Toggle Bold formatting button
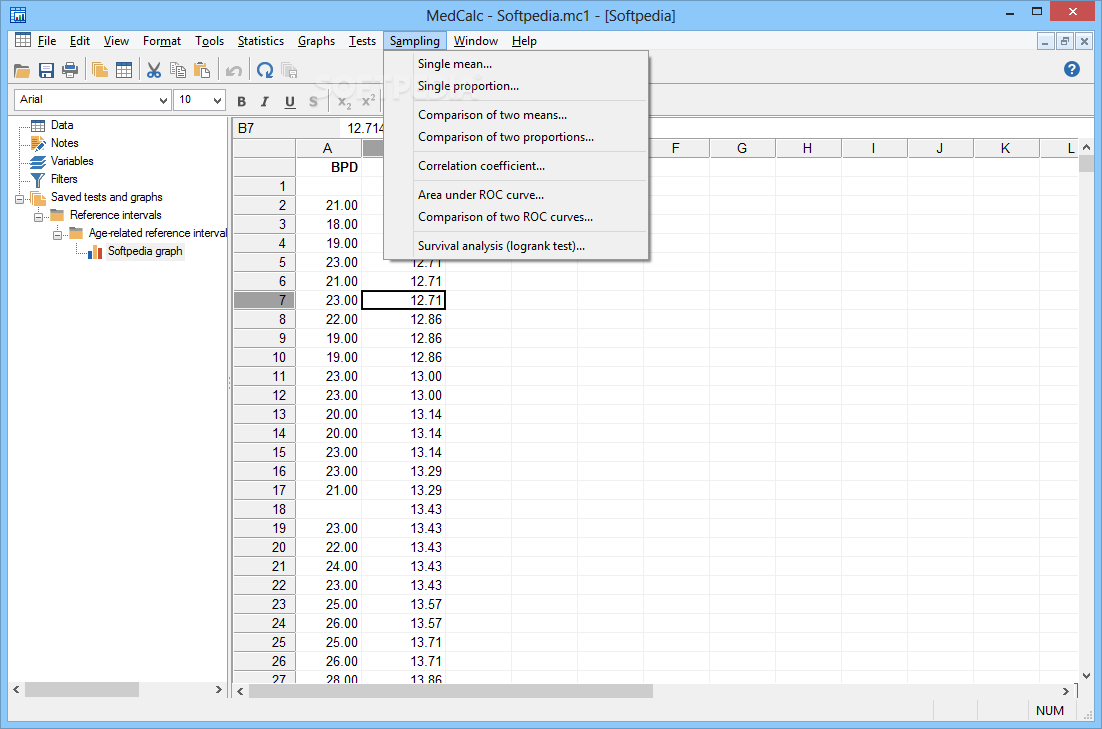Viewport: 1102px width, 729px height. click(x=242, y=101)
